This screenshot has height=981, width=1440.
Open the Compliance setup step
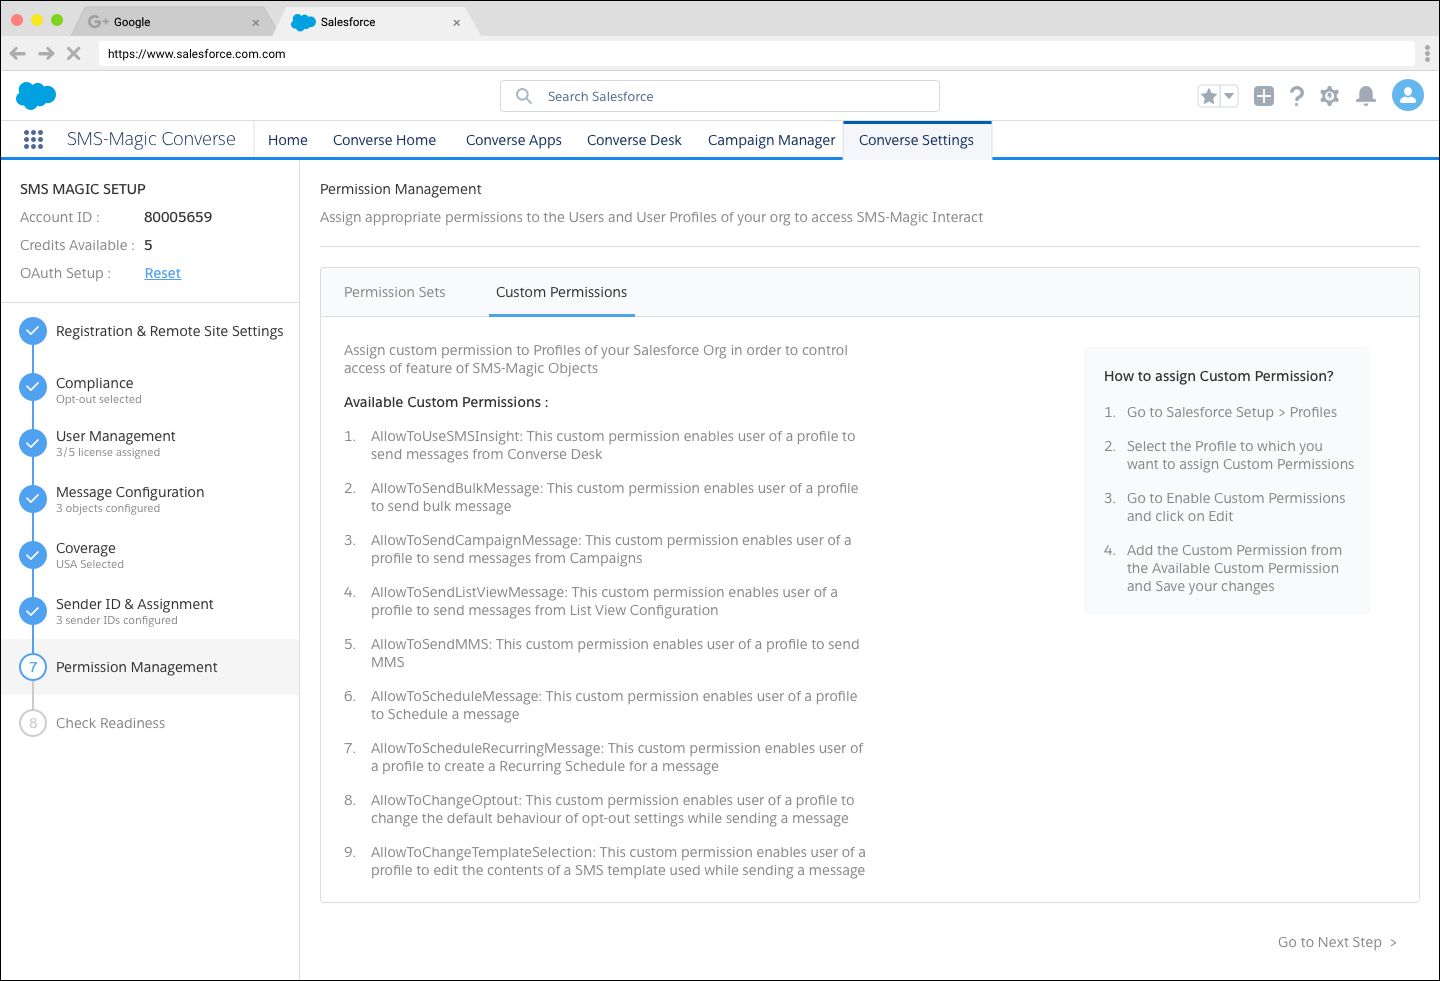[x=94, y=383]
